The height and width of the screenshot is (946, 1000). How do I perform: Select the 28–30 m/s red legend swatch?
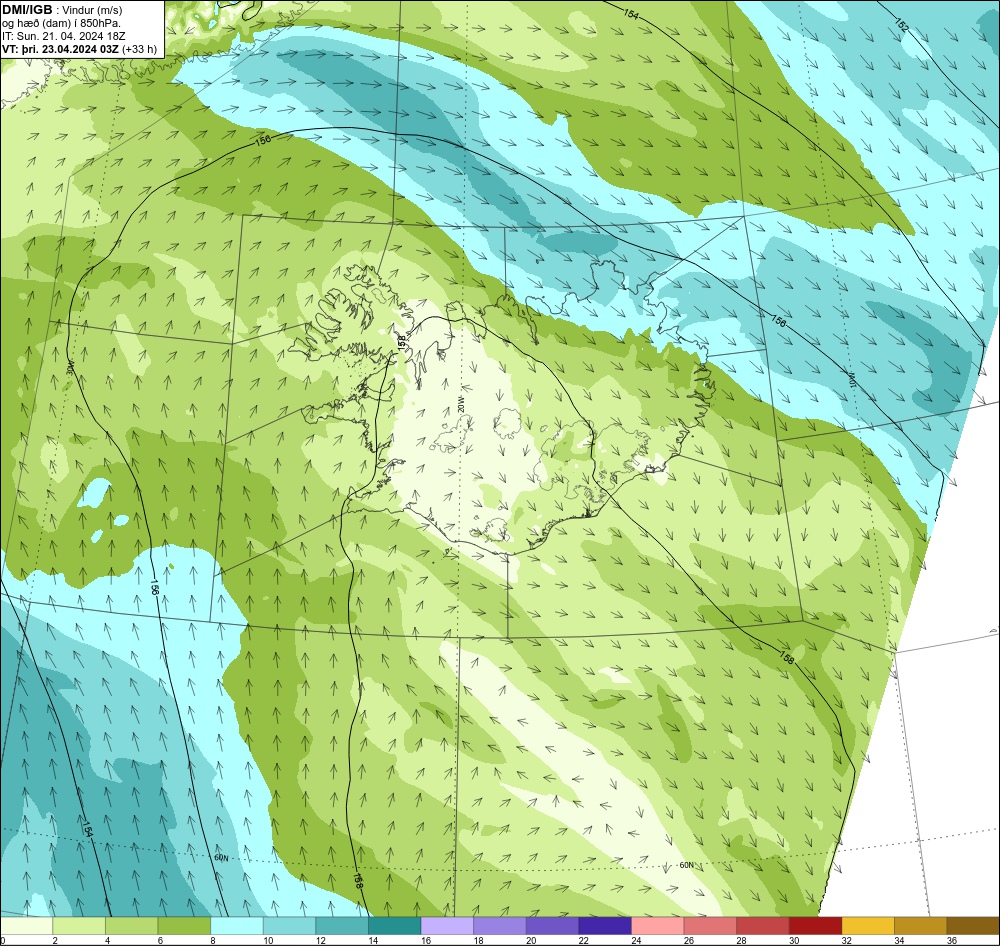pyautogui.click(x=763, y=926)
